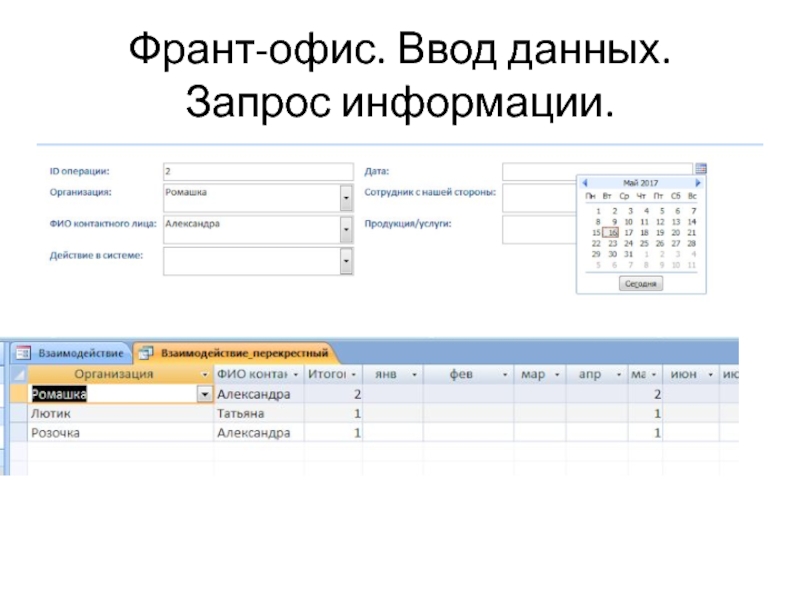This screenshot has height=600, width=800.
Task: Click the Взаимодействие table tab icon
Action: (22, 353)
